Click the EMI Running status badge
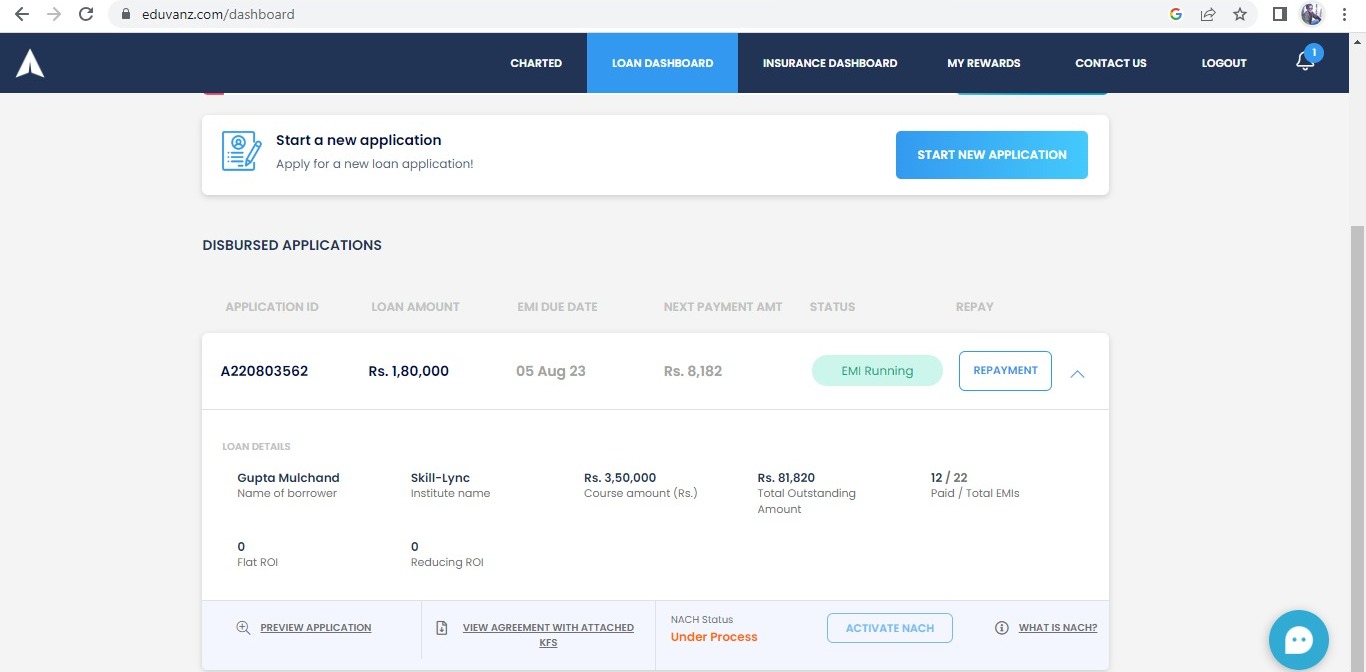 coord(877,371)
